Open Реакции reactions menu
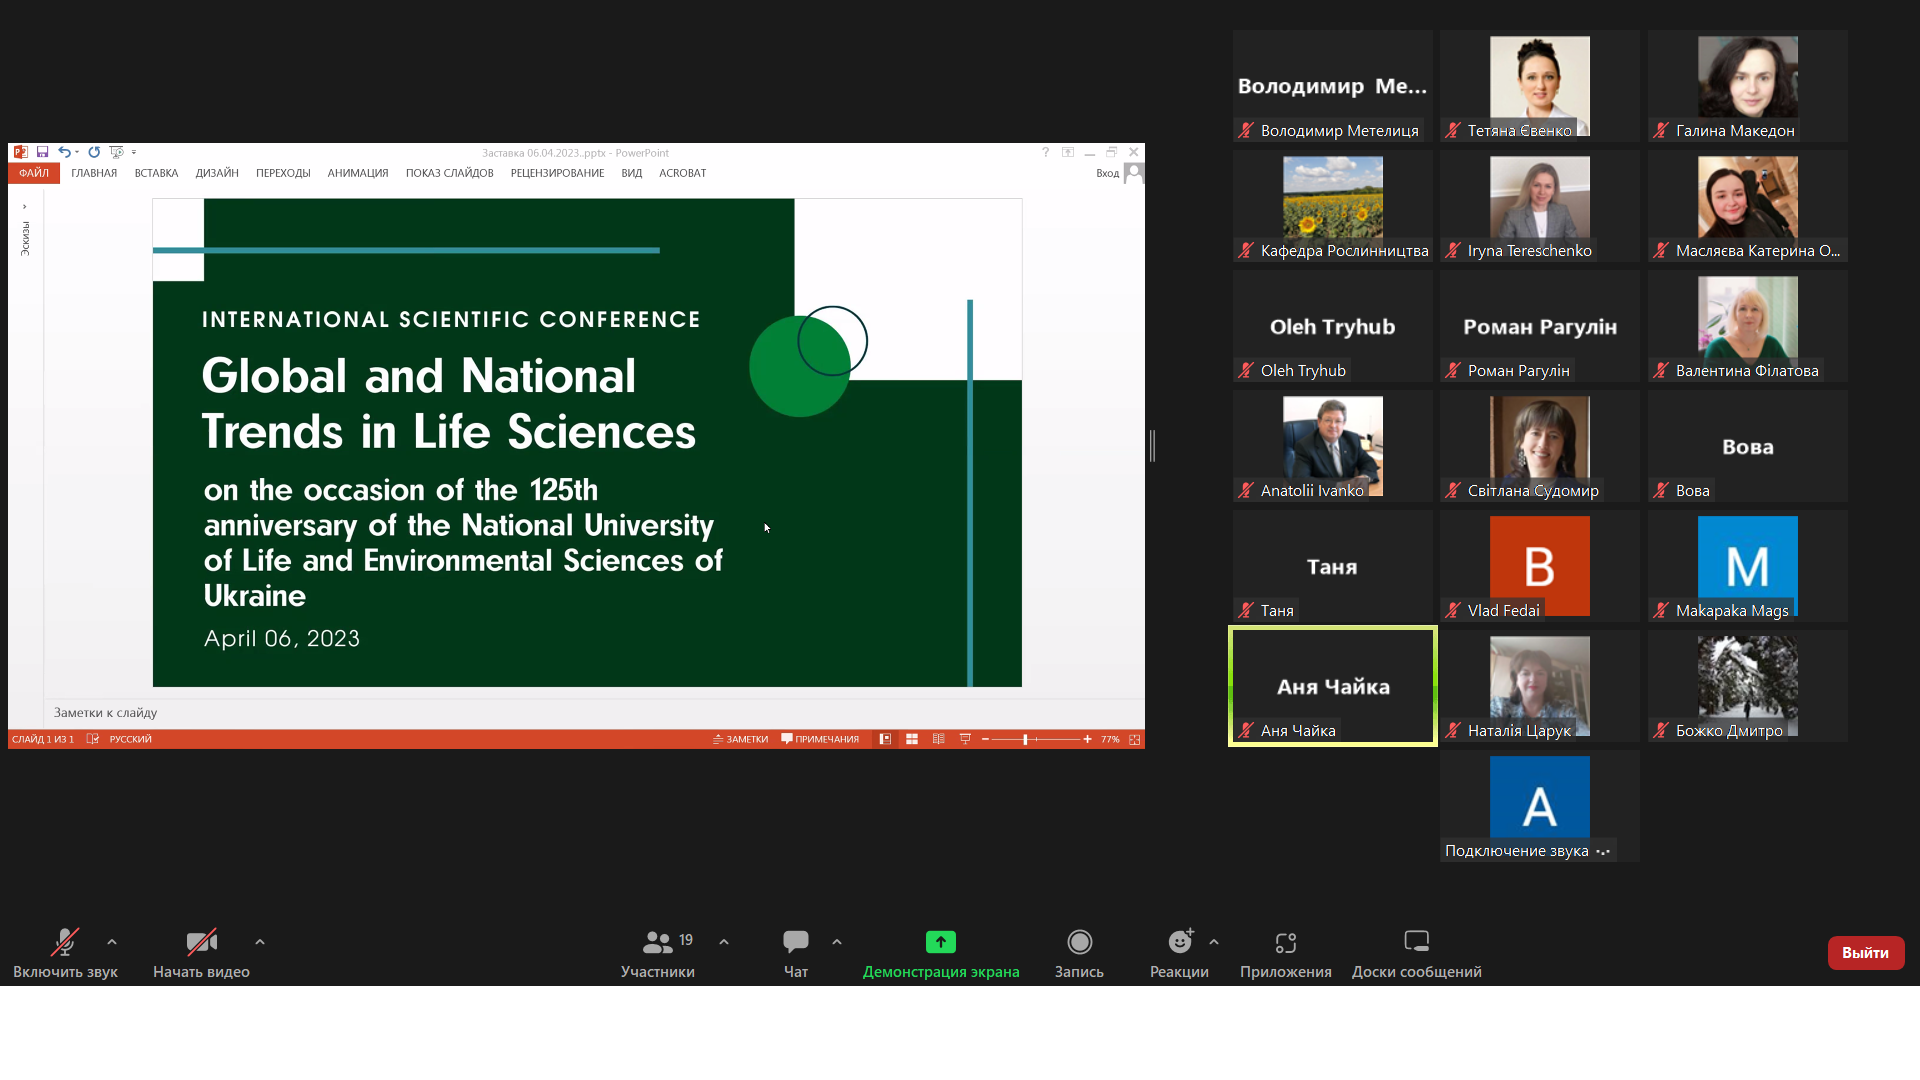Screen dimensions: 1920x1080 click(1179, 953)
